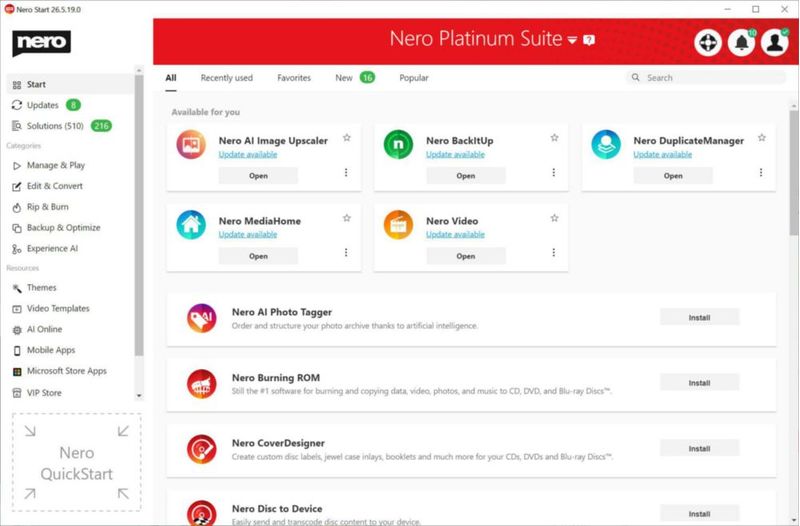This screenshot has height=526, width=800.
Task: Open more options for Nero Video
Action: coord(554,253)
